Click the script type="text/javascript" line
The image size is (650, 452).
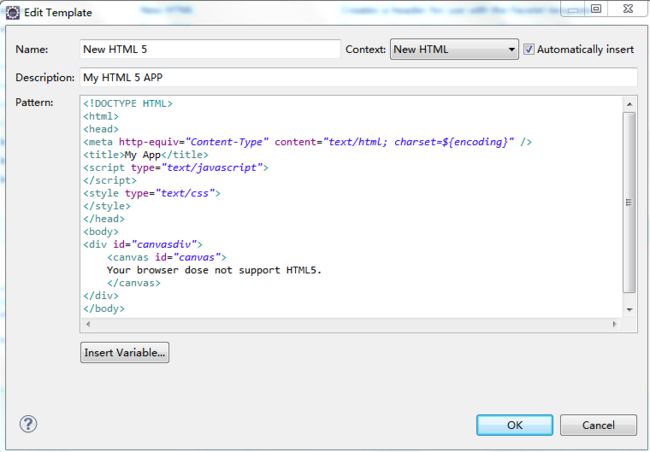tap(176, 168)
